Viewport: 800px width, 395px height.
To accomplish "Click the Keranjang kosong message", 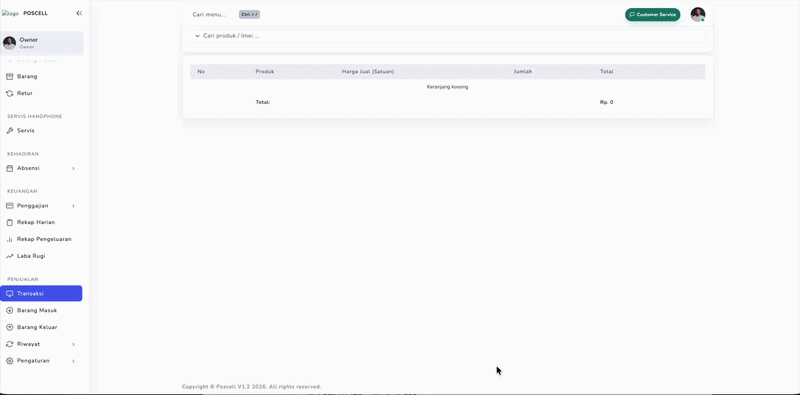I will 447,87.
